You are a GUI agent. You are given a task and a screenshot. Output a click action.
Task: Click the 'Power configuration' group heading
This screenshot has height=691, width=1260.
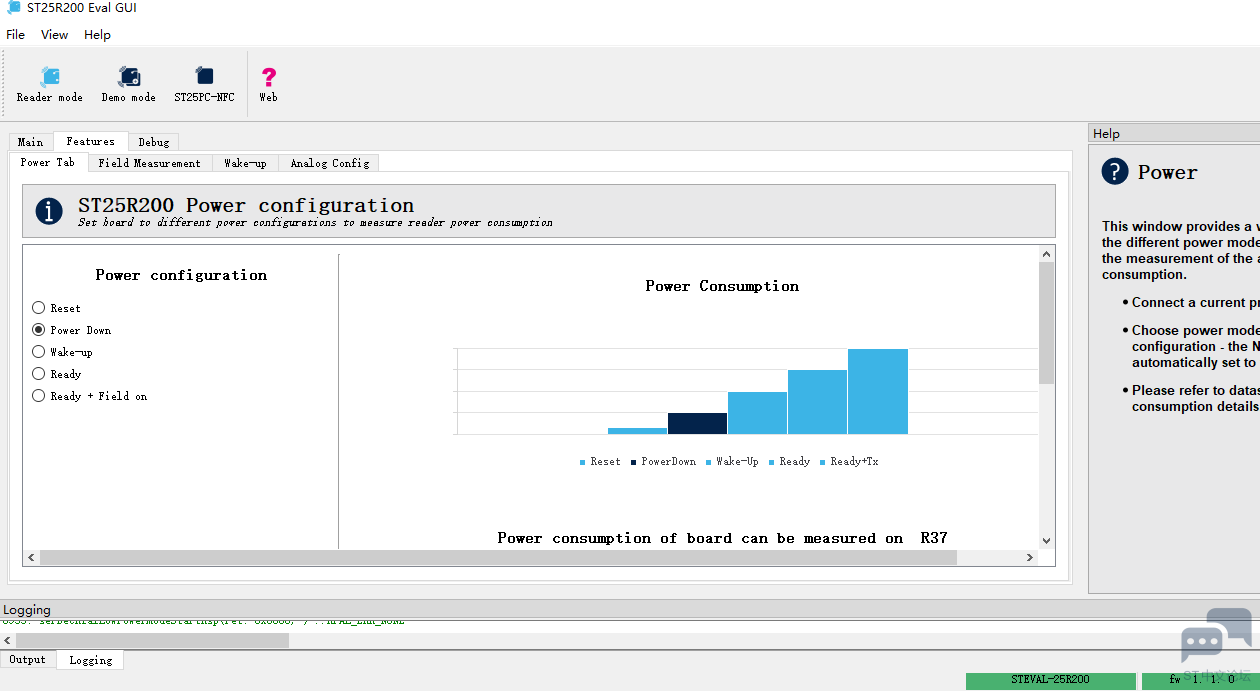point(181,275)
